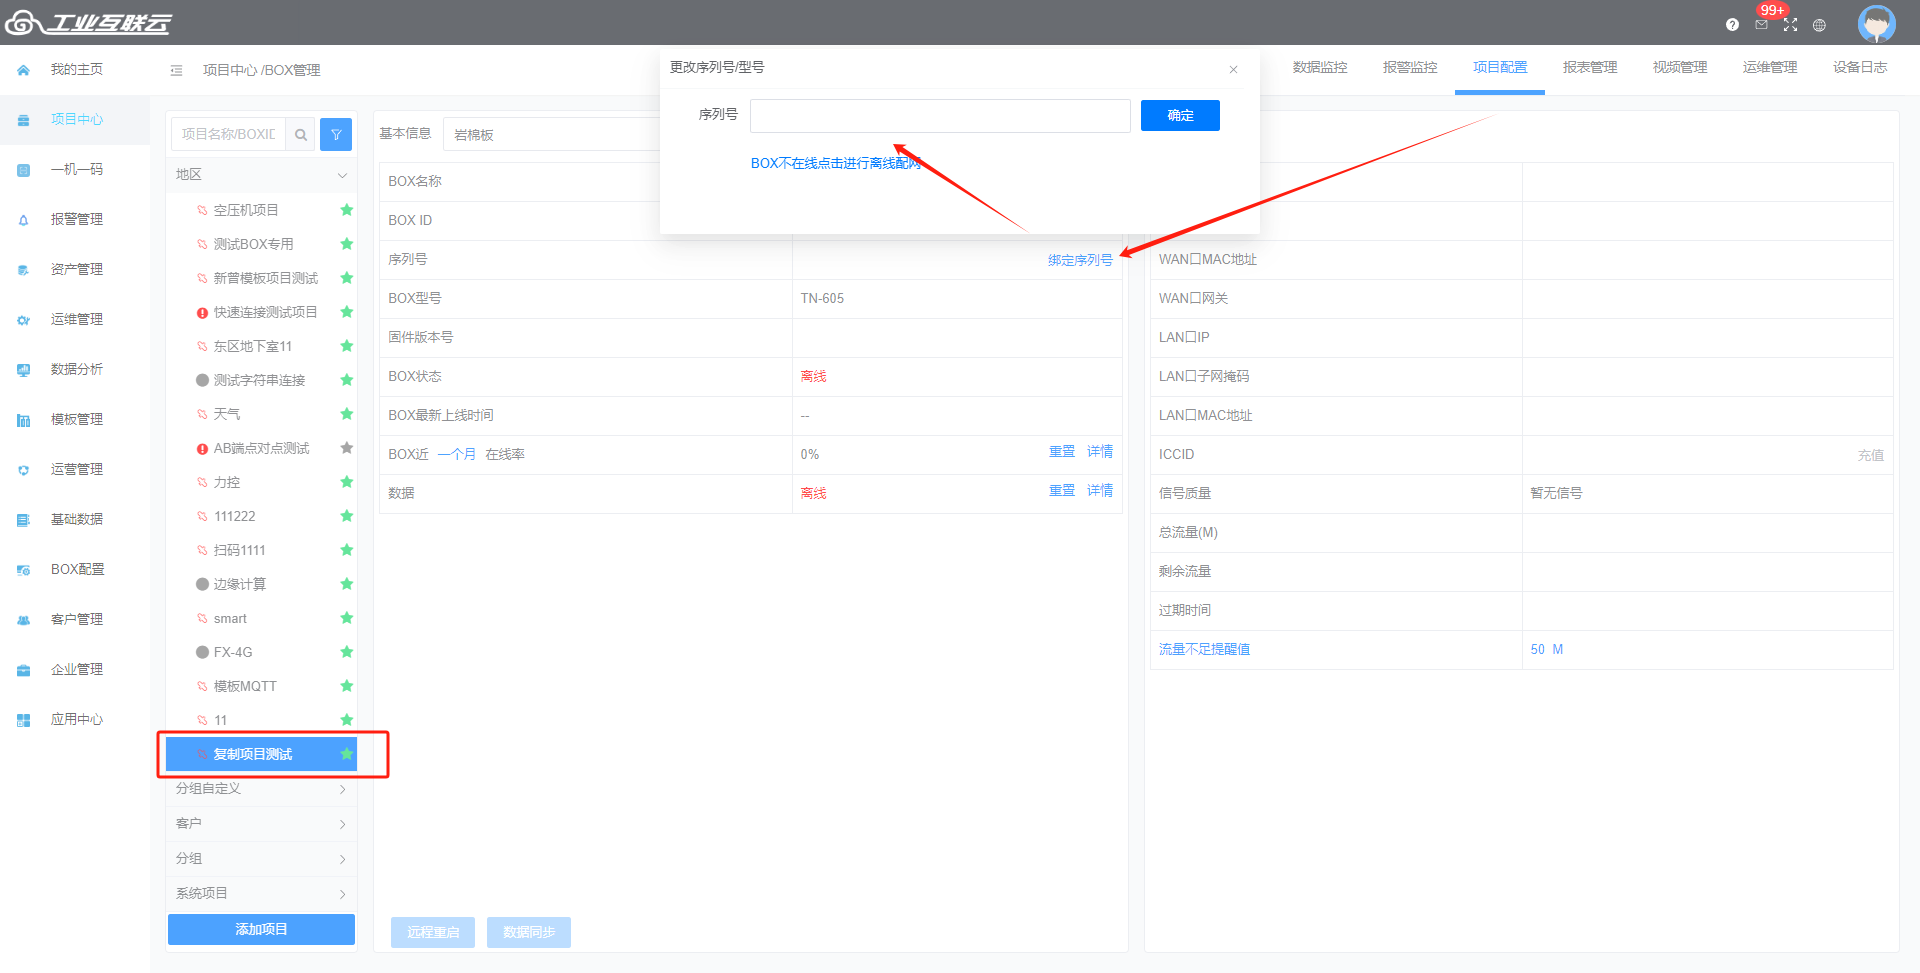Image resolution: width=1920 pixels, height=973 pixels.
Task: Open 客户管理 in sidebar
Action: pos(75,619)
